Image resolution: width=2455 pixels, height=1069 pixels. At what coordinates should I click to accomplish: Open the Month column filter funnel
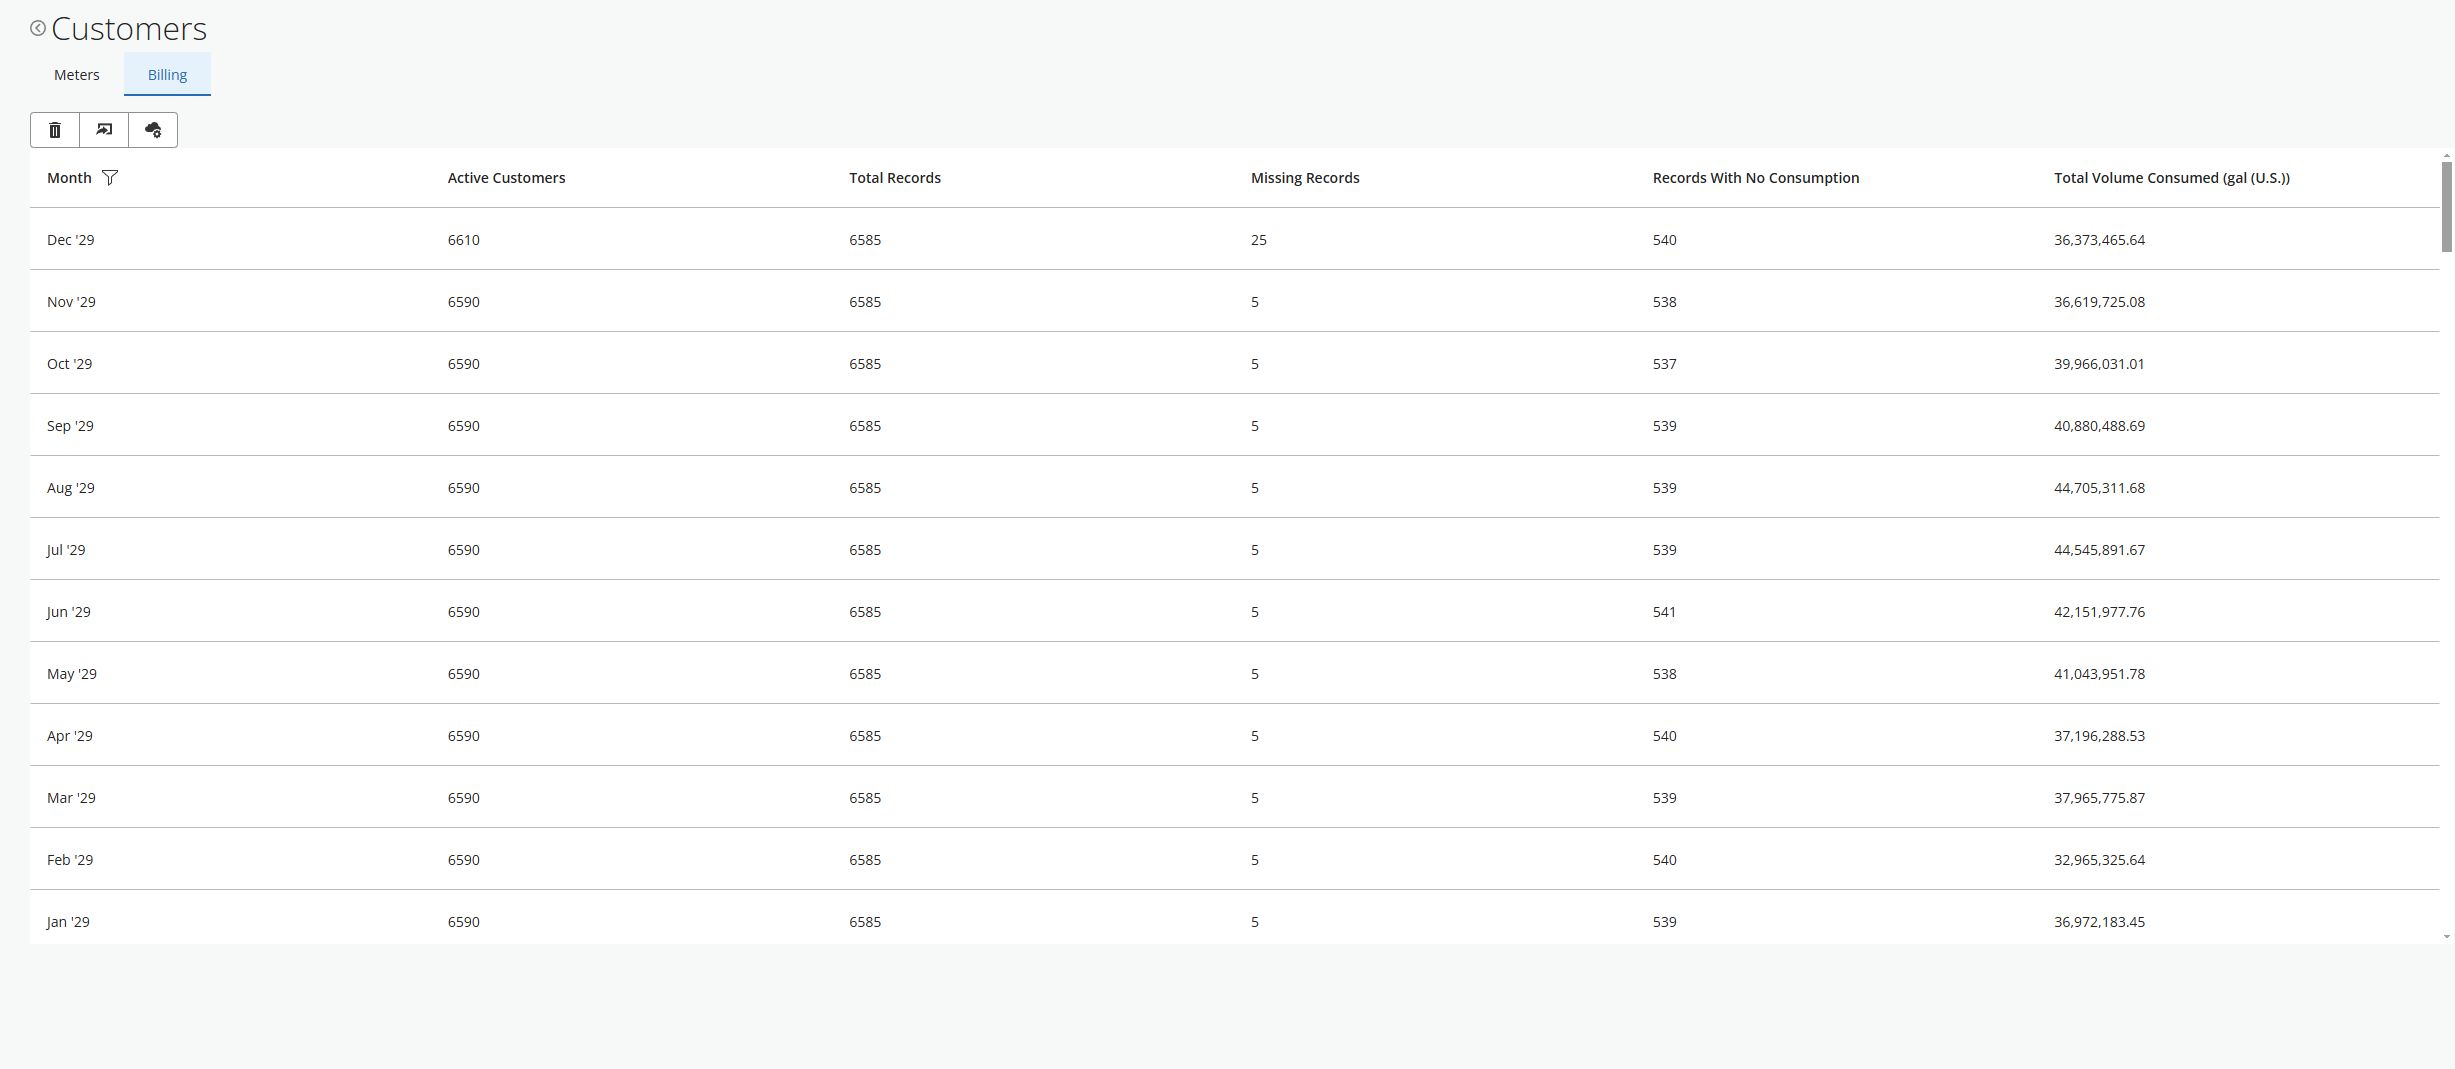110,178
